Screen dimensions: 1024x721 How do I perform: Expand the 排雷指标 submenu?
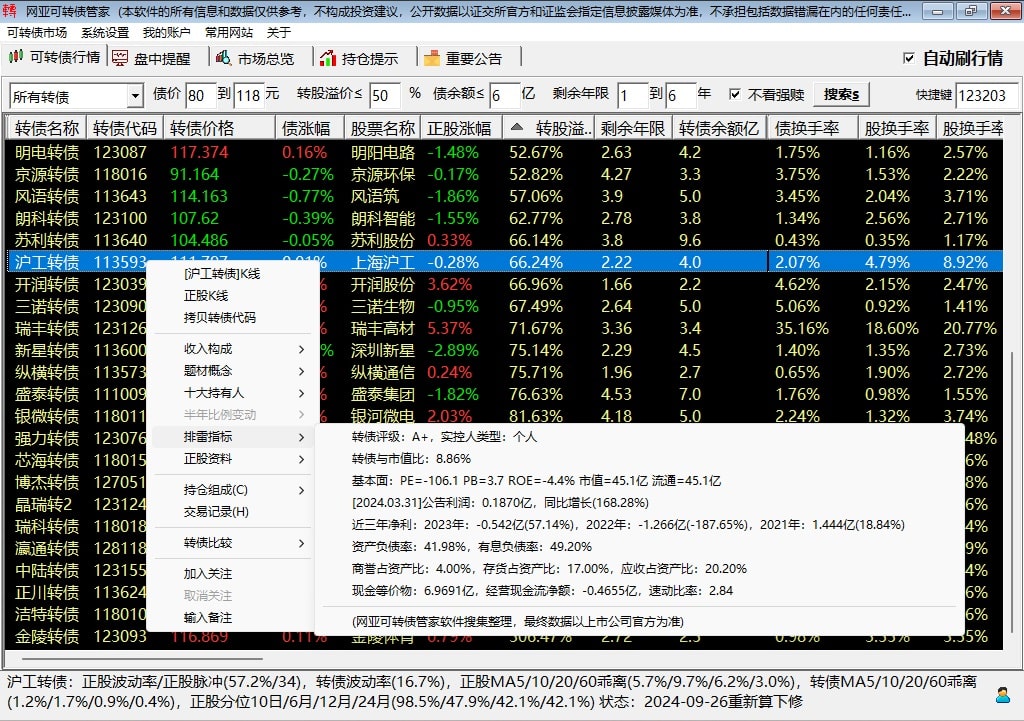(301, 437)
